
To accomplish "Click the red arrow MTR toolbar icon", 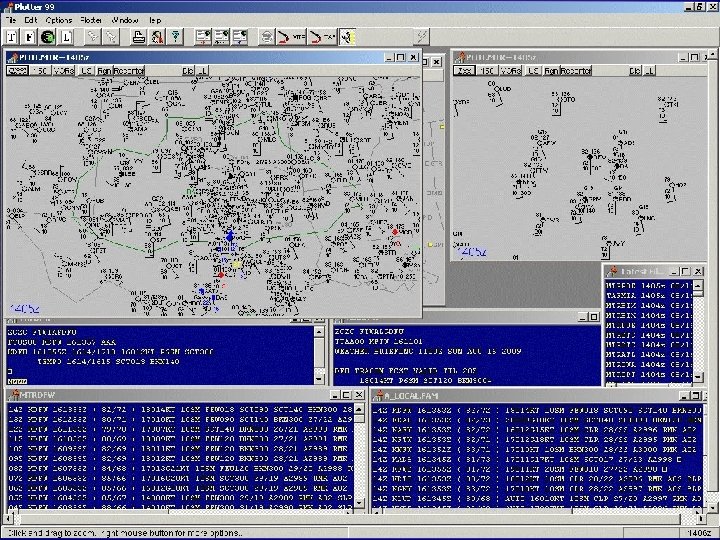I will (291, 37).
